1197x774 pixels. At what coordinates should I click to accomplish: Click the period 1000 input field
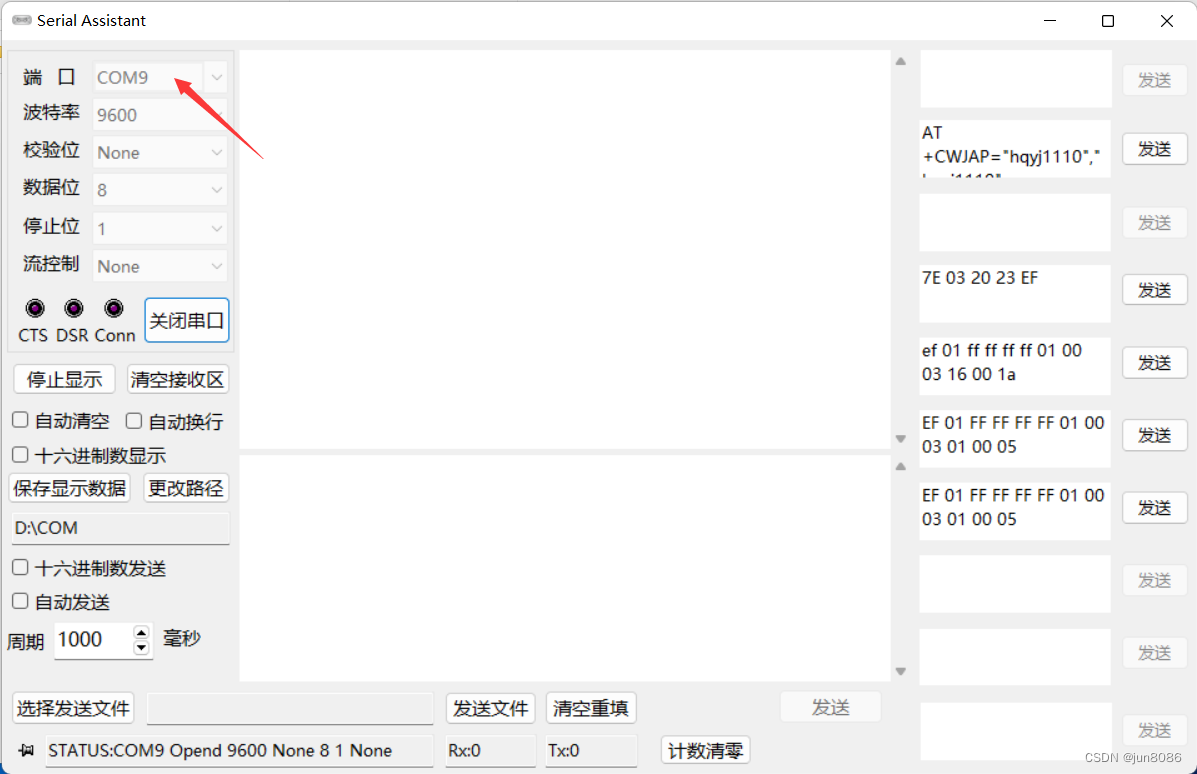(93, 640)
